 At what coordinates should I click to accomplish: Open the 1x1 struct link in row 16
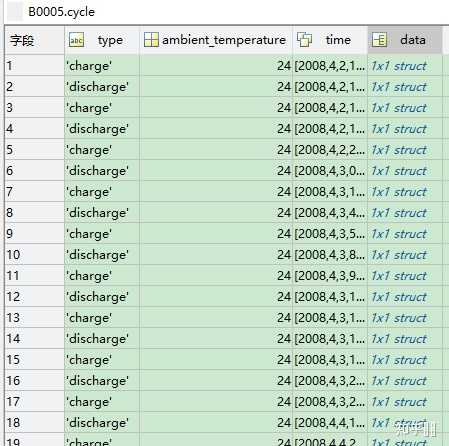[x=399, y=381]
